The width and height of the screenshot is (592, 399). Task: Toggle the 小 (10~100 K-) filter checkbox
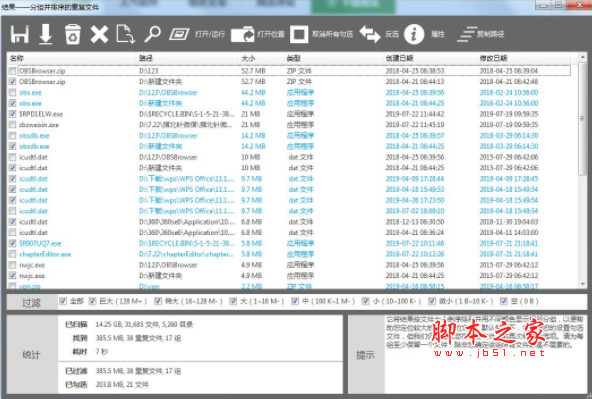(365, 301)
